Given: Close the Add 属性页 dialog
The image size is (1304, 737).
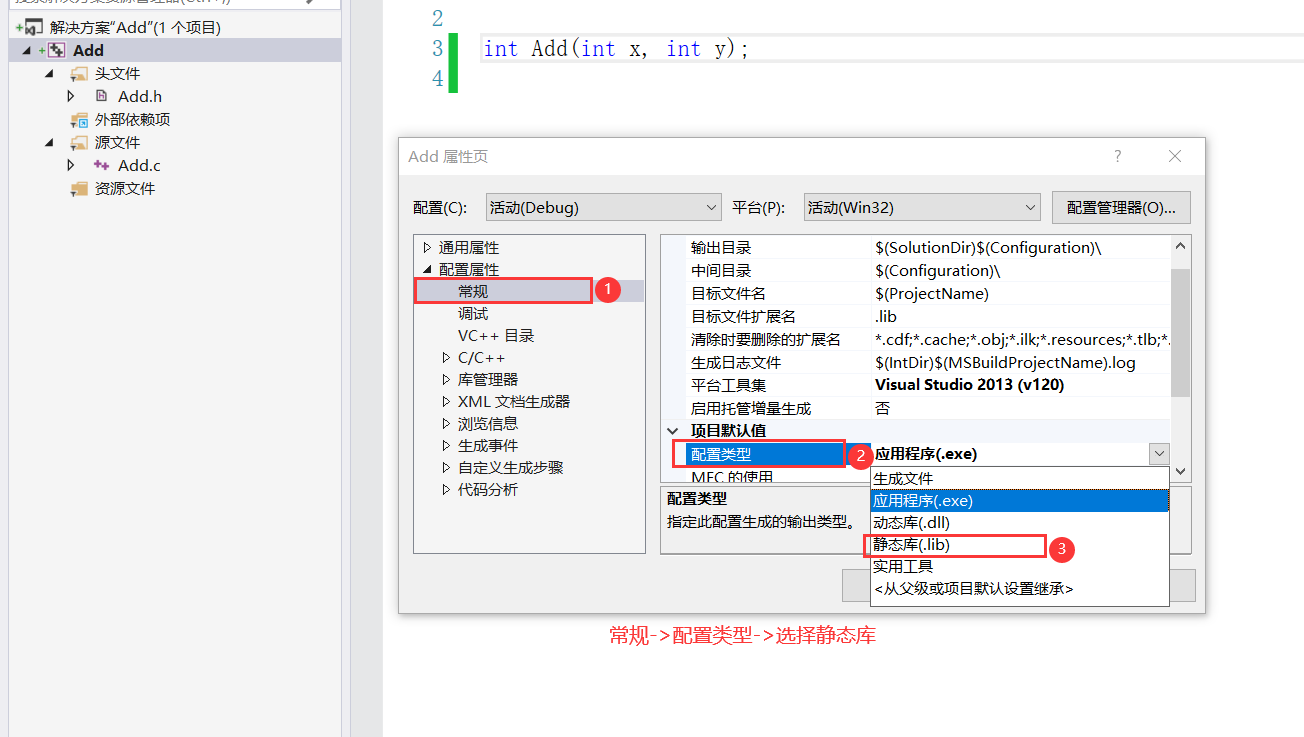Looking at the screenshot, I should [1175, 156].
